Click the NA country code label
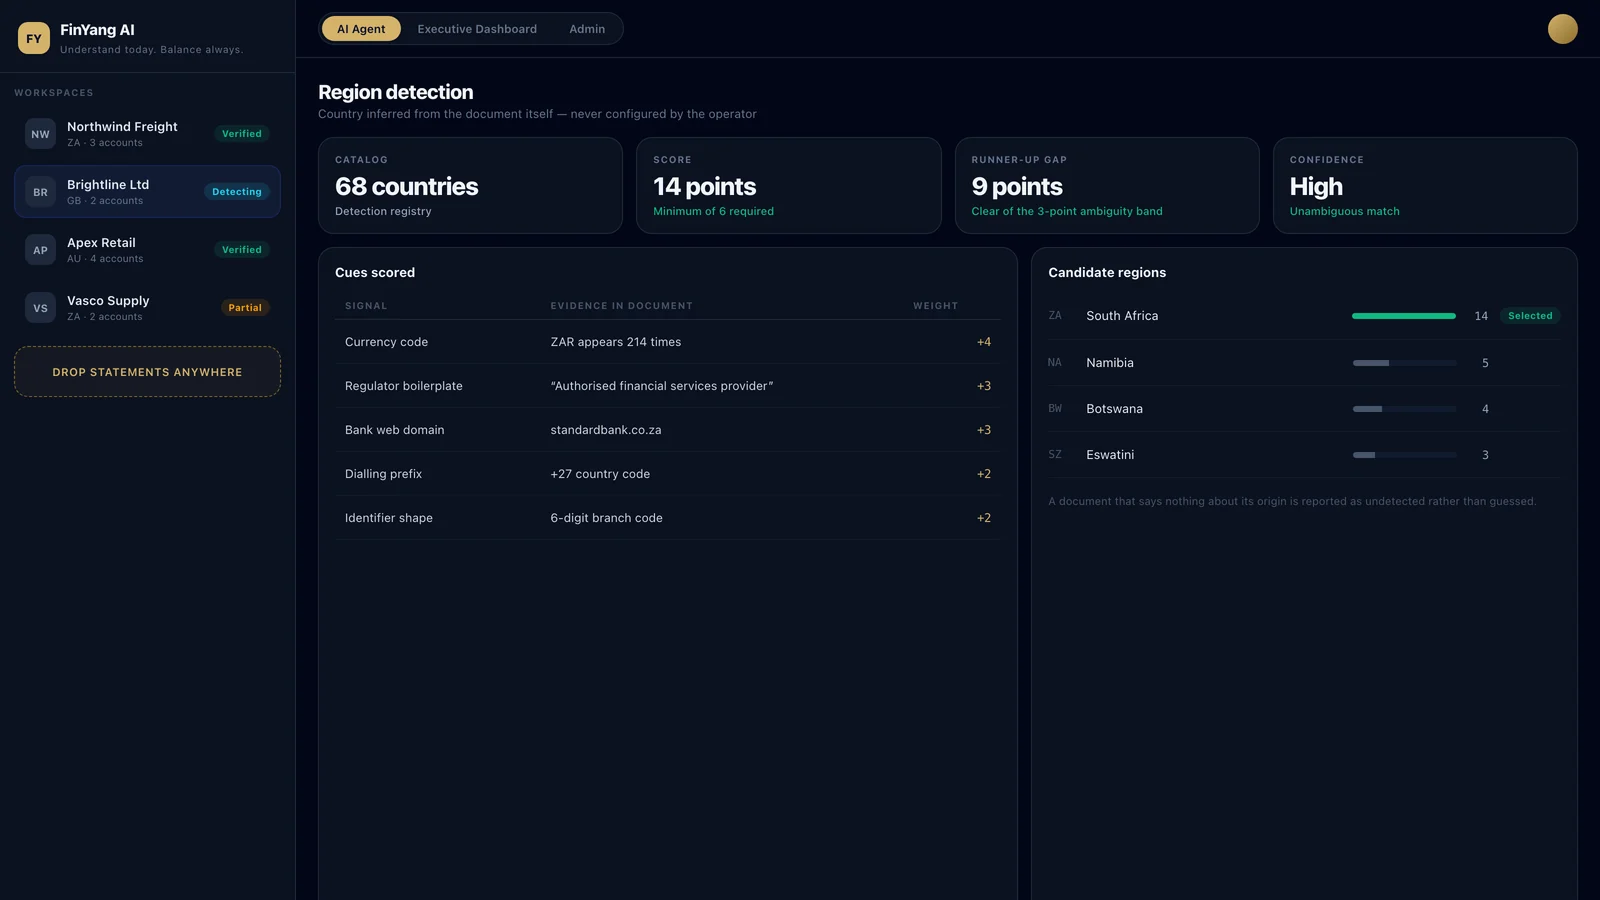 pyautogui.click(x=1055, y=363)
